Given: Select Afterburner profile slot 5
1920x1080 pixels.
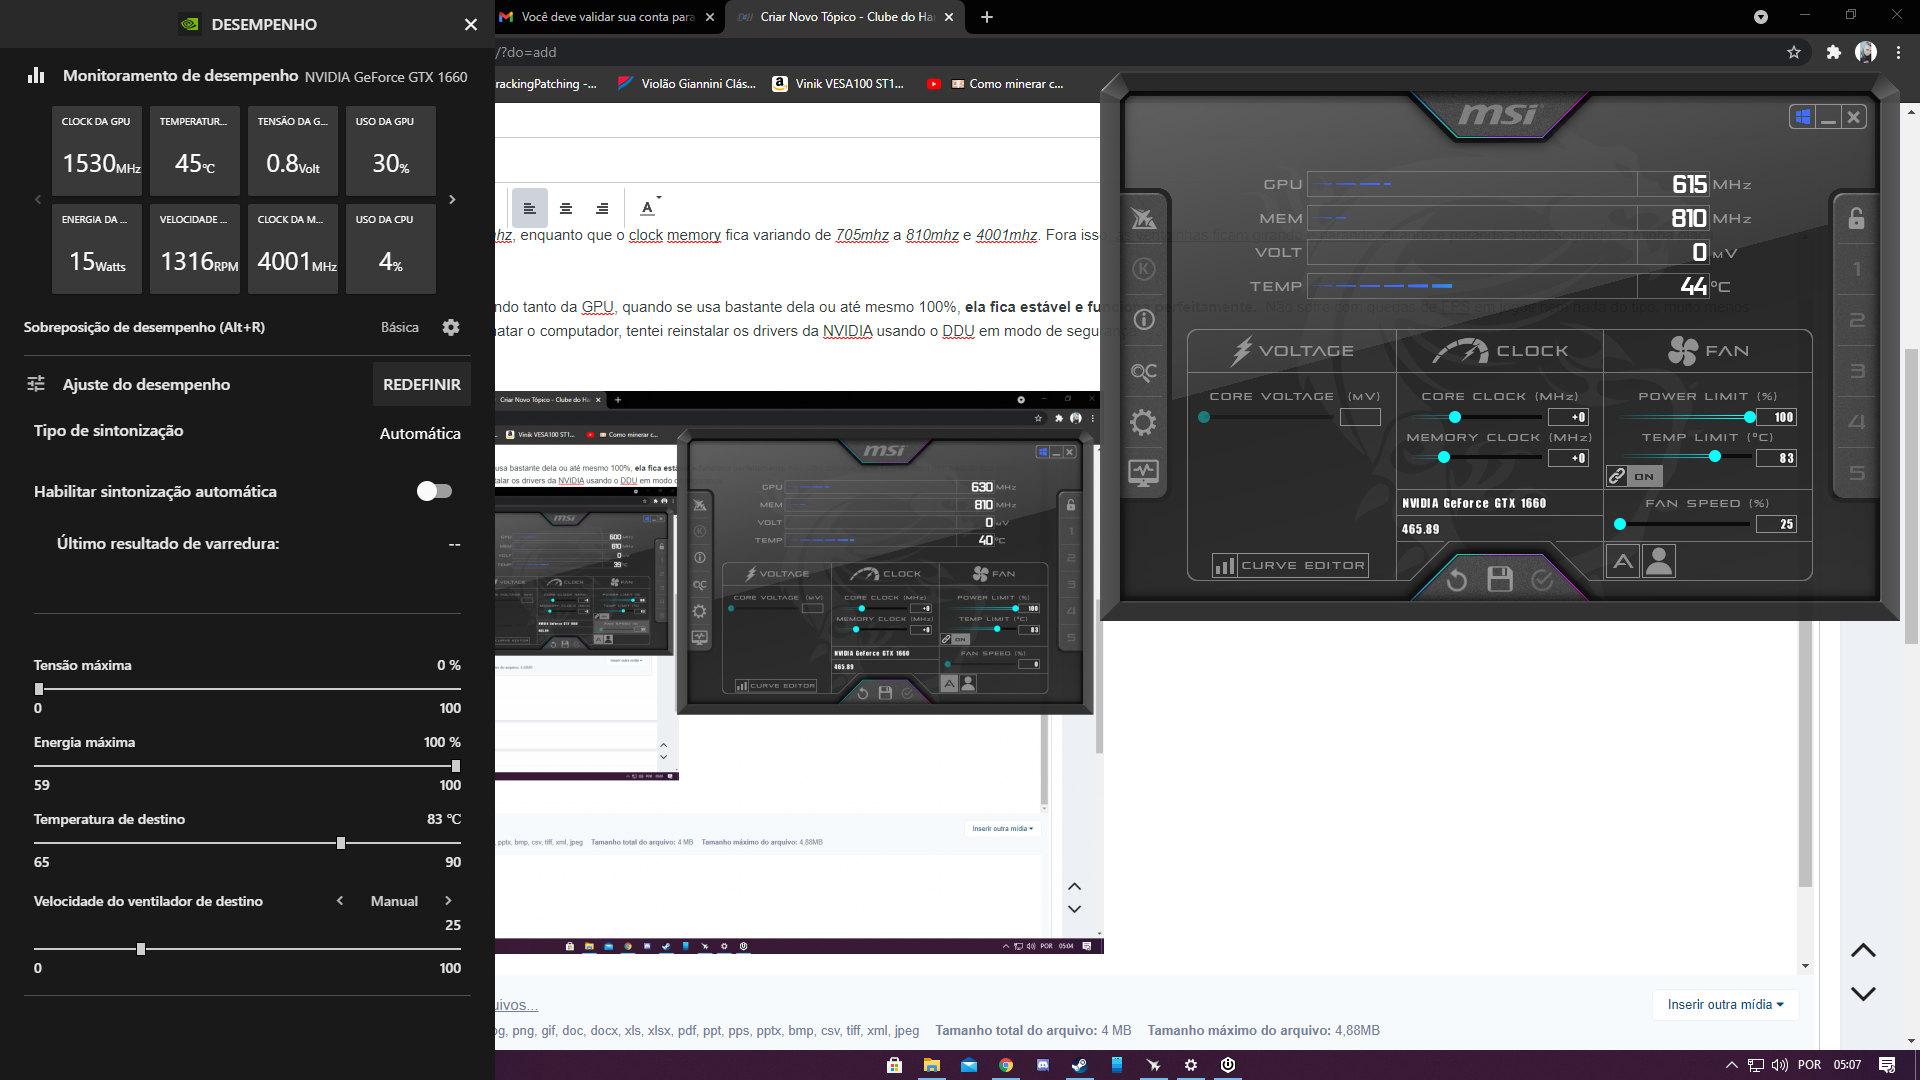Looking at the screenshot, I should (1857, 473).
